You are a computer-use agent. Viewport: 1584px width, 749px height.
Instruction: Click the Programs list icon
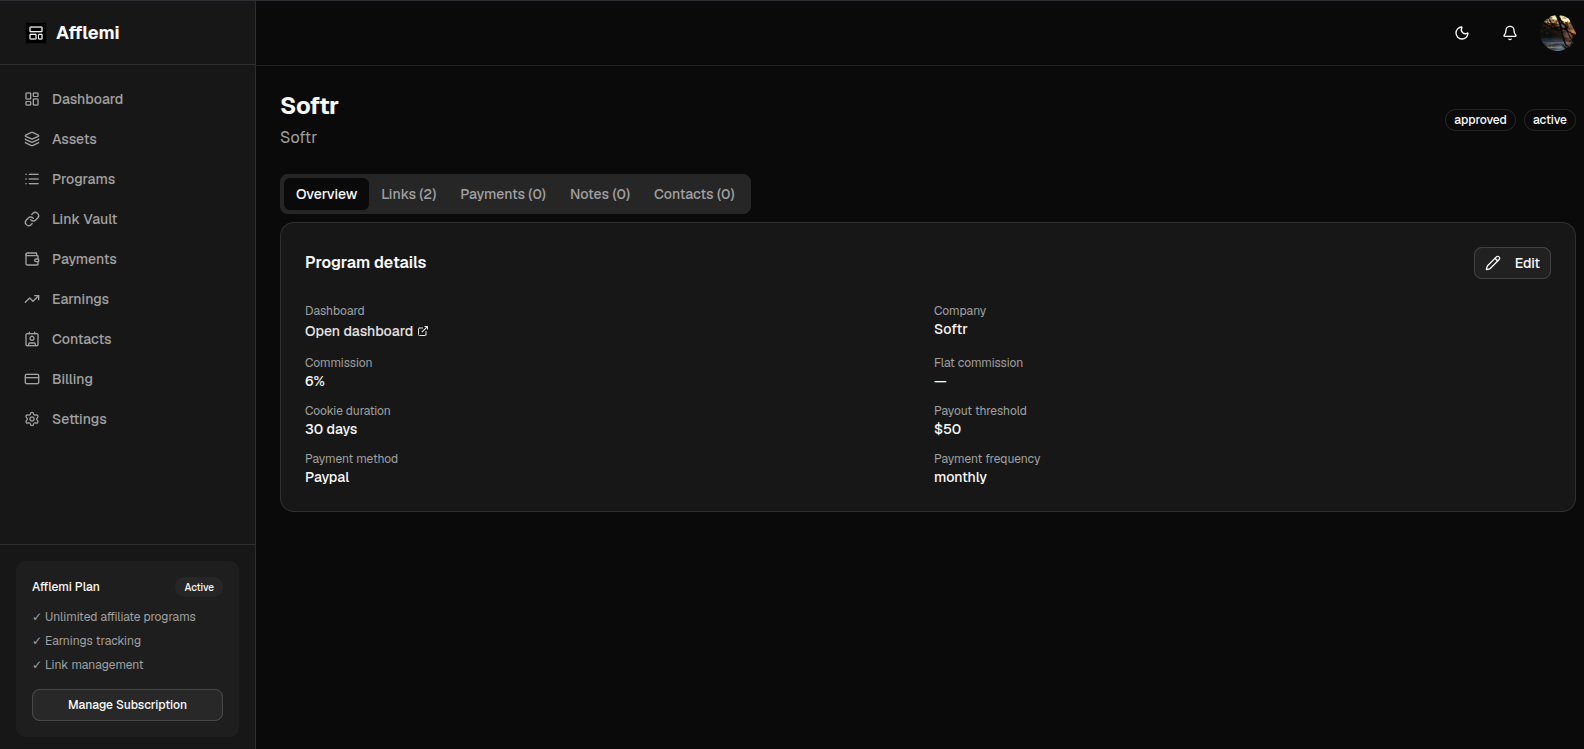click(32, 179)
